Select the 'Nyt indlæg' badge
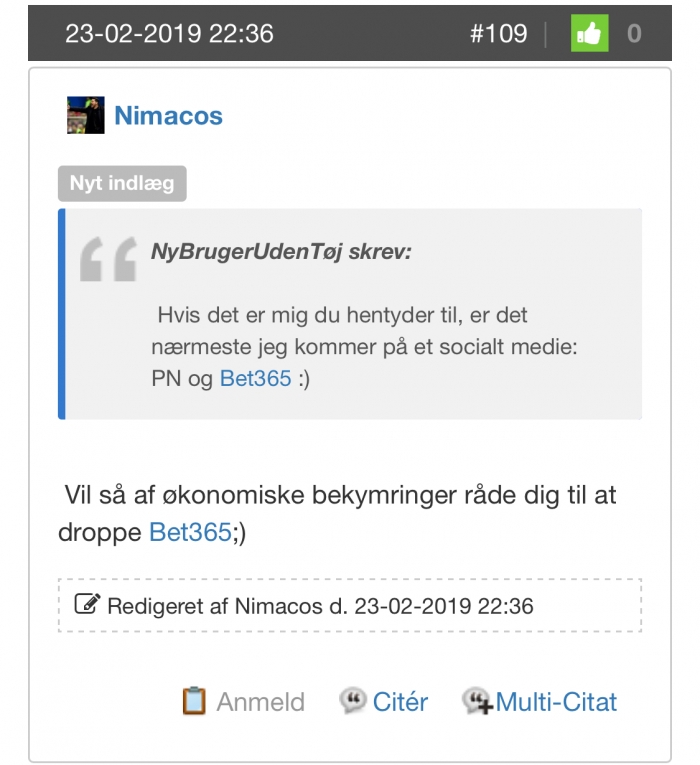700x765 pixels. 122,184
